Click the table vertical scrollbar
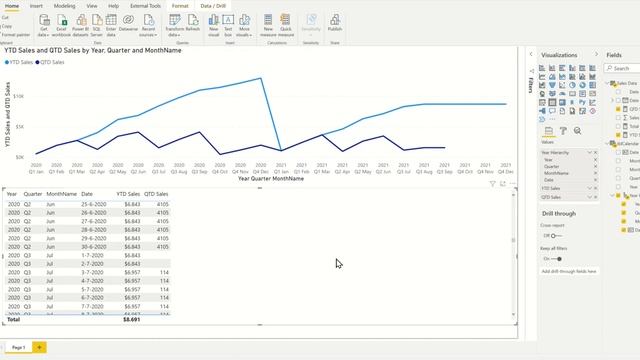Viewport: 640px width, 360px height. click(513, 254)
